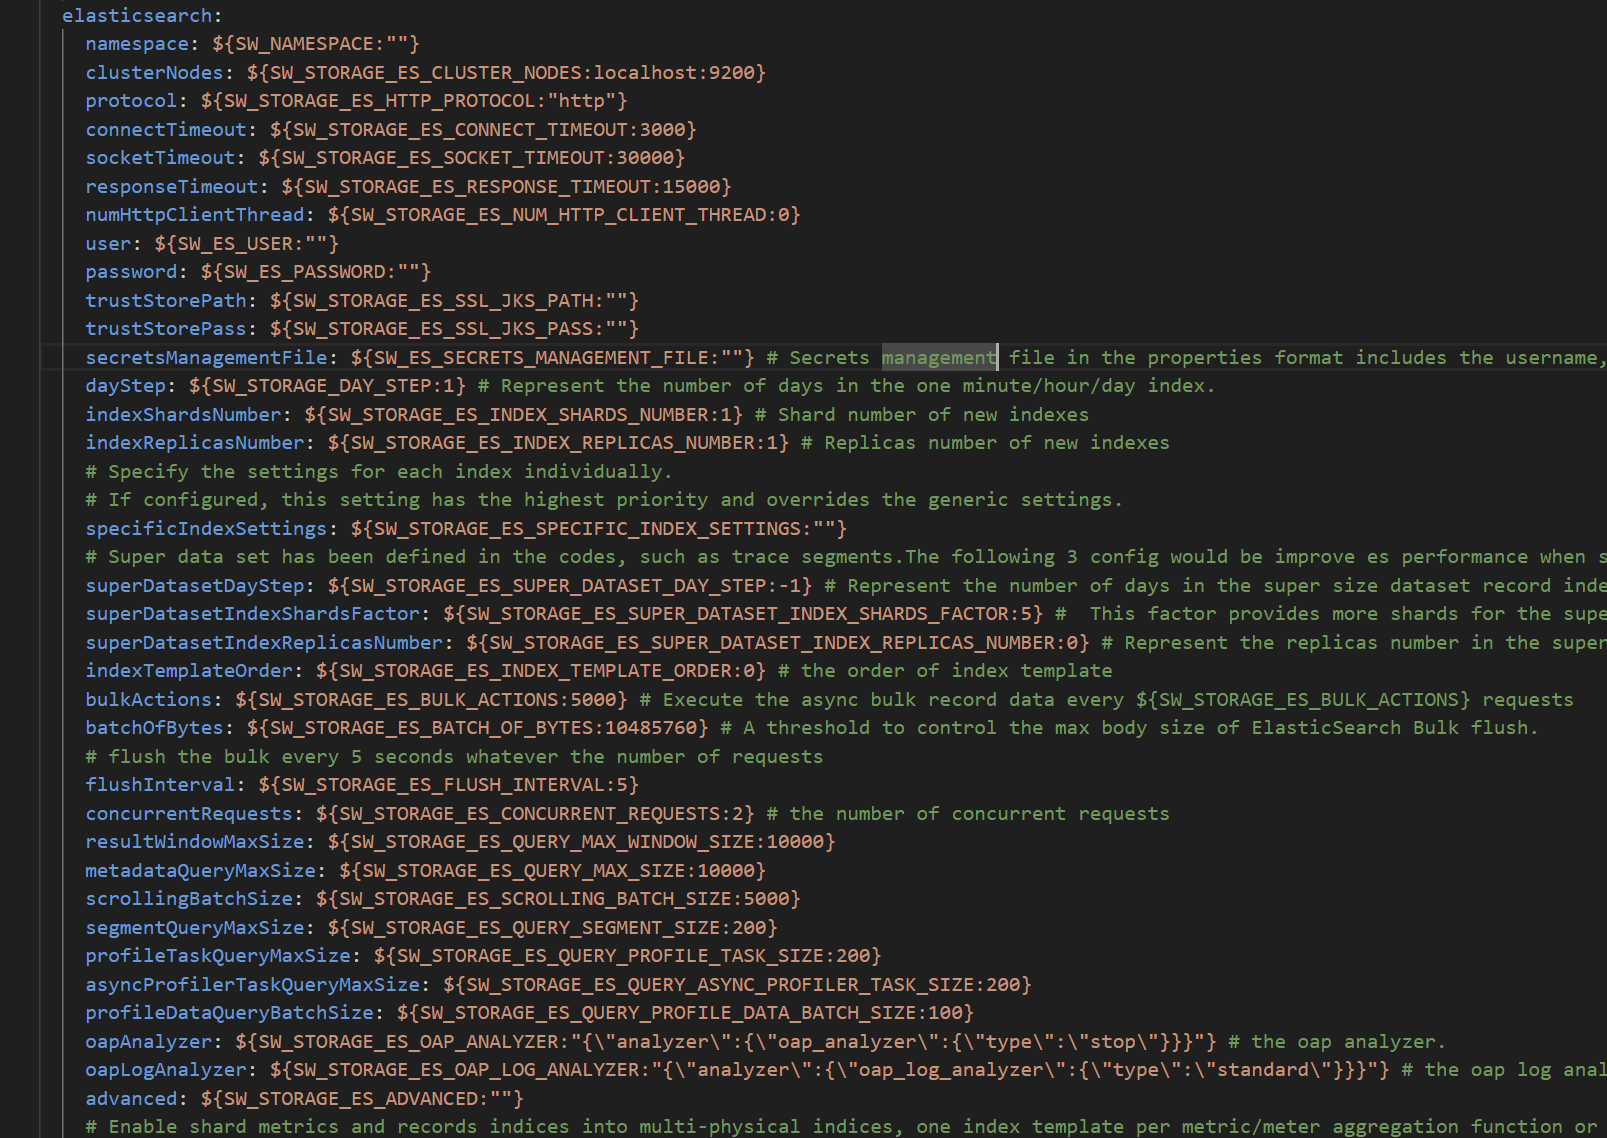Click the 'protocol' key
The image size is (1607, 1138).
point(131,101)
